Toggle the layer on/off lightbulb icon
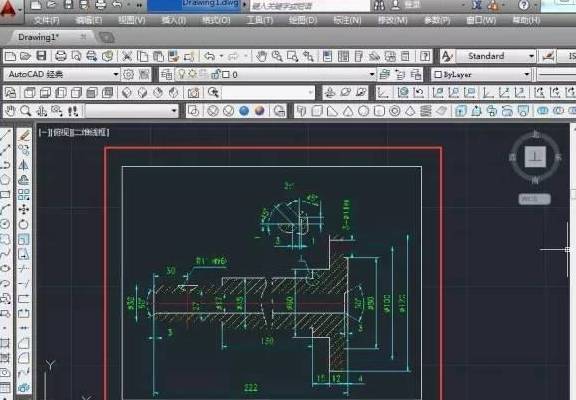The width and height of the screenshot is (576, 400). pyautogui.click(x=181, y=75)
